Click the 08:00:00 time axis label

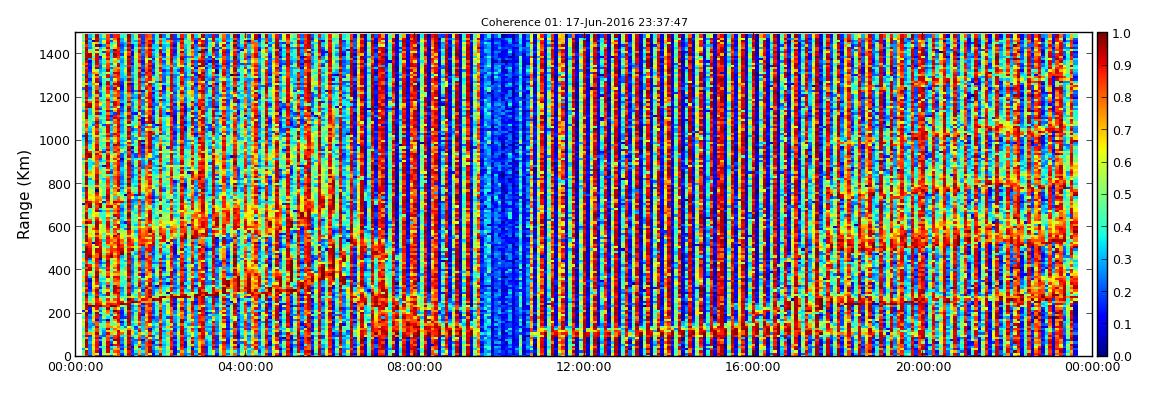[x=414, y=367]
